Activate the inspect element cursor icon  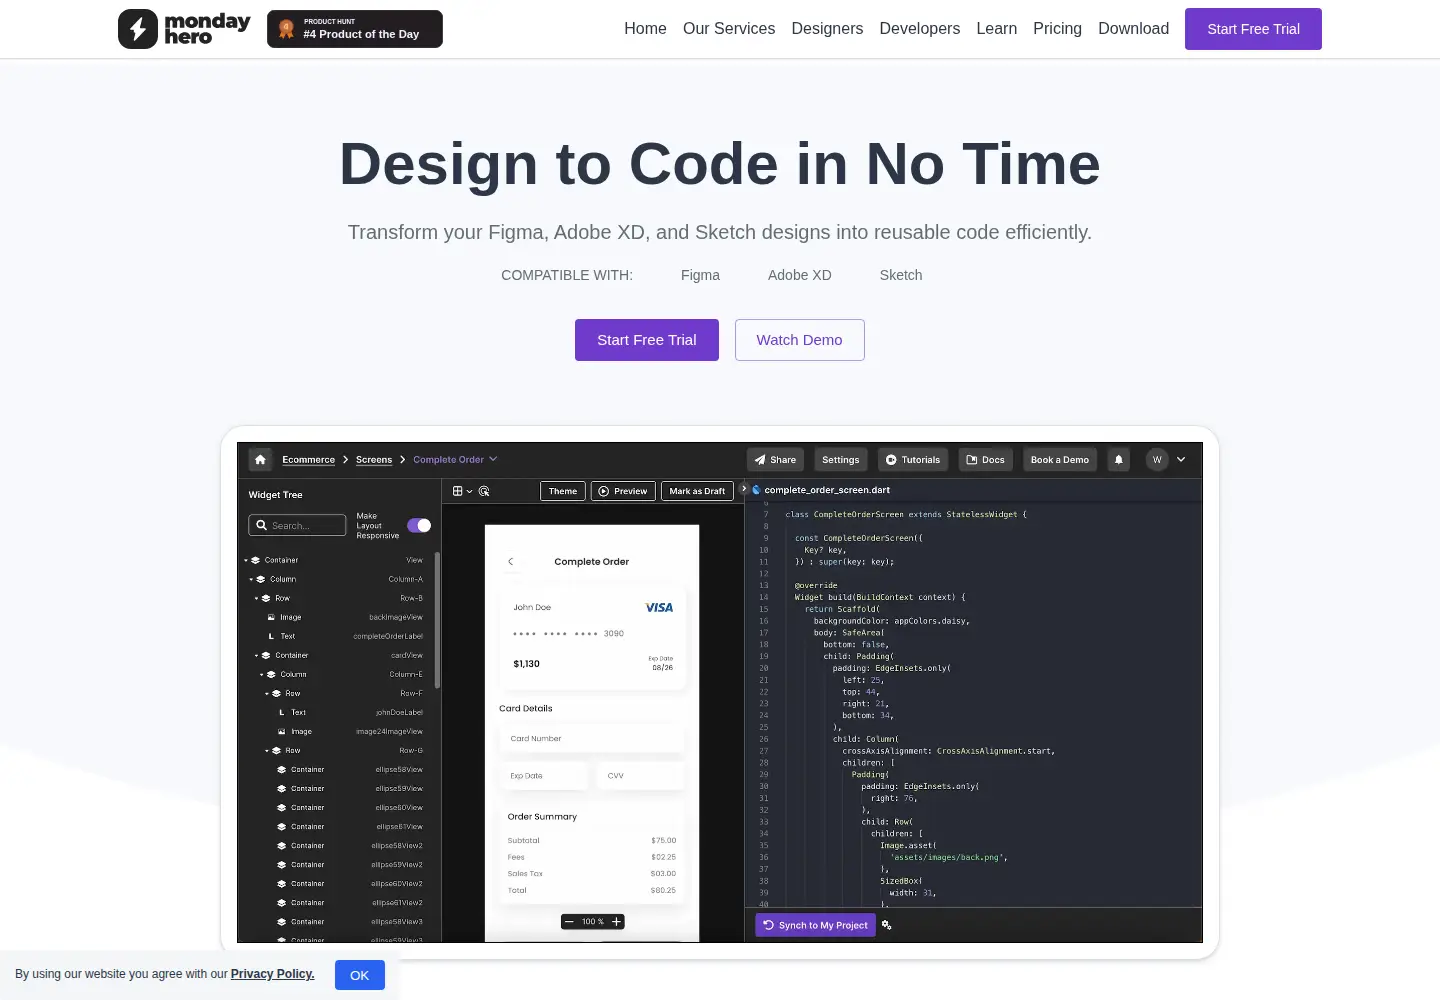(x=484, y=491)
